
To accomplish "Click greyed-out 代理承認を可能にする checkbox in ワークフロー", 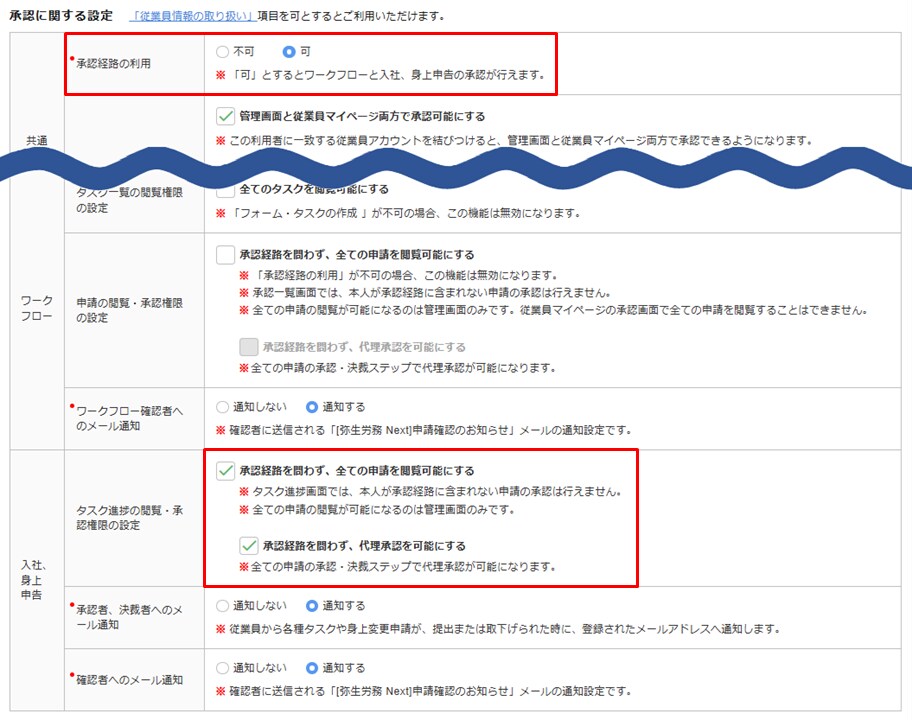I will 249,347.
